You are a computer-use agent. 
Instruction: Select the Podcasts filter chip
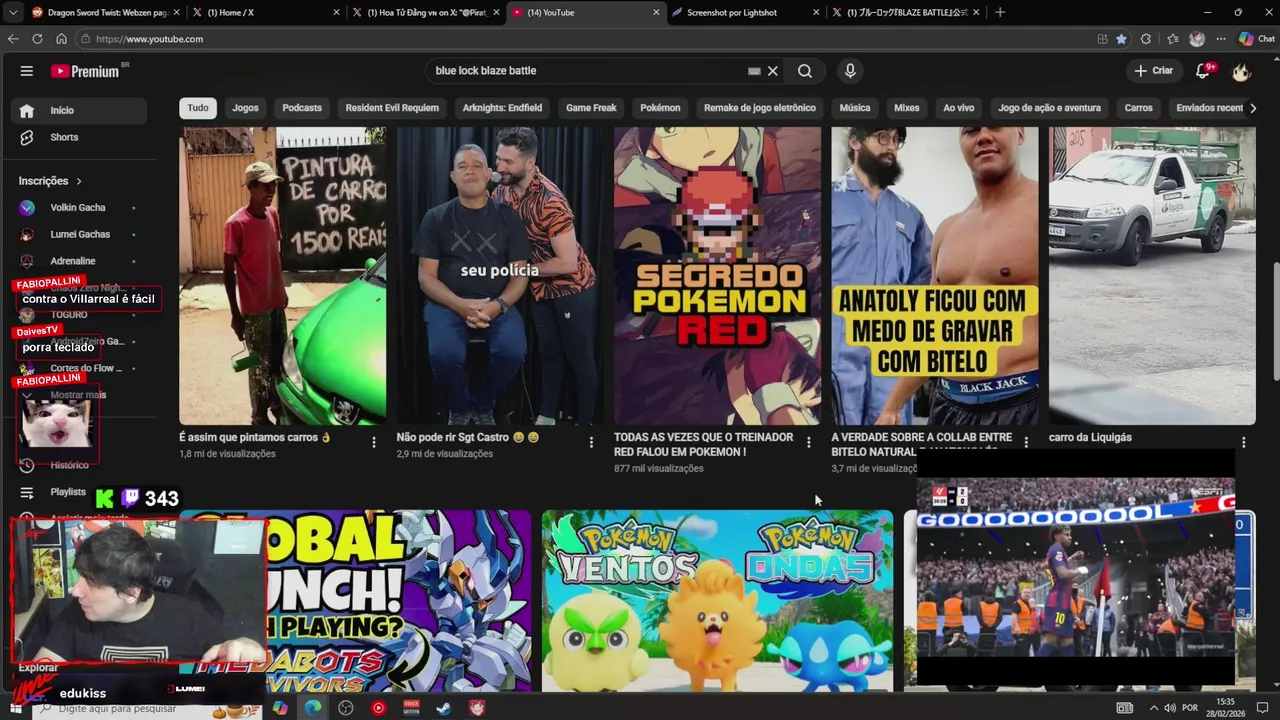(x=302, y=108)
